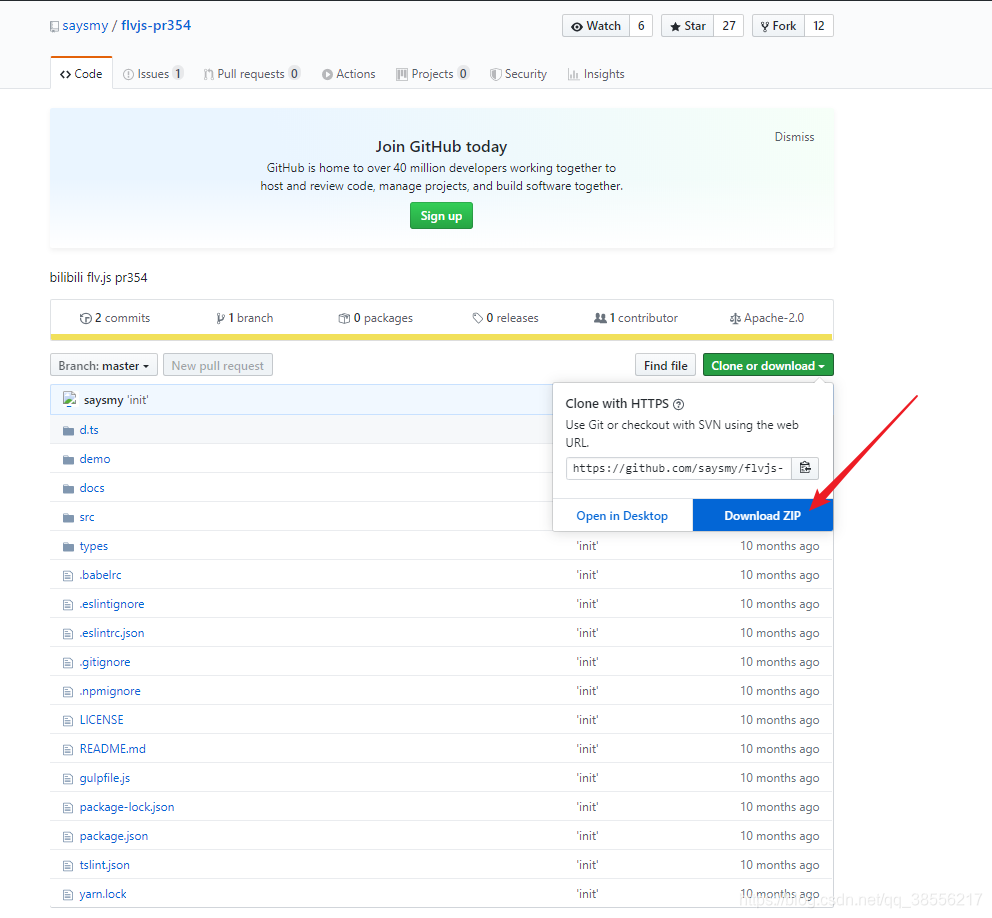Click the file icon beside LICENSE

[68, 721]
